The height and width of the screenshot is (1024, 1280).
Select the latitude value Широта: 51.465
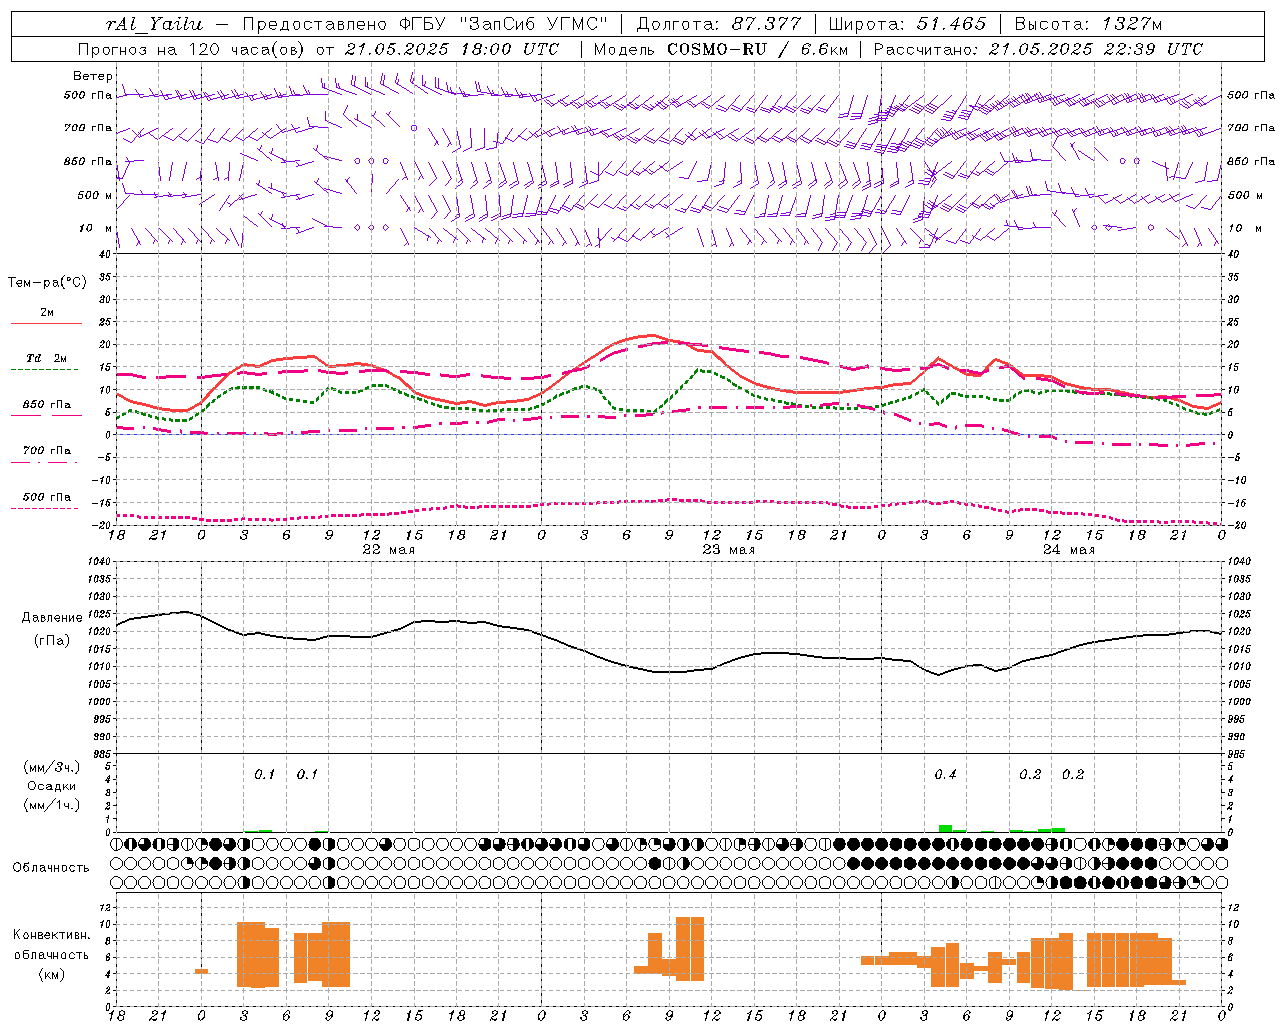click(x=908, y=24)
